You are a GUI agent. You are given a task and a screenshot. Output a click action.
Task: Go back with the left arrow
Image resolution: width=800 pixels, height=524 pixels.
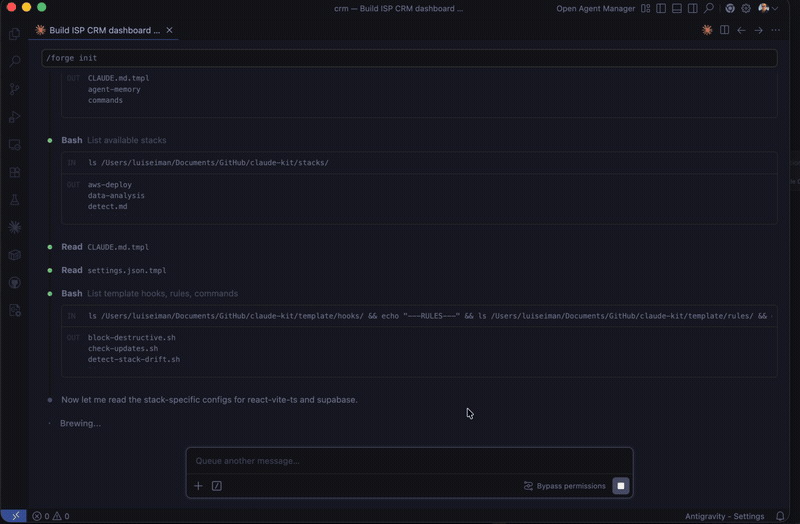[741, 30]
